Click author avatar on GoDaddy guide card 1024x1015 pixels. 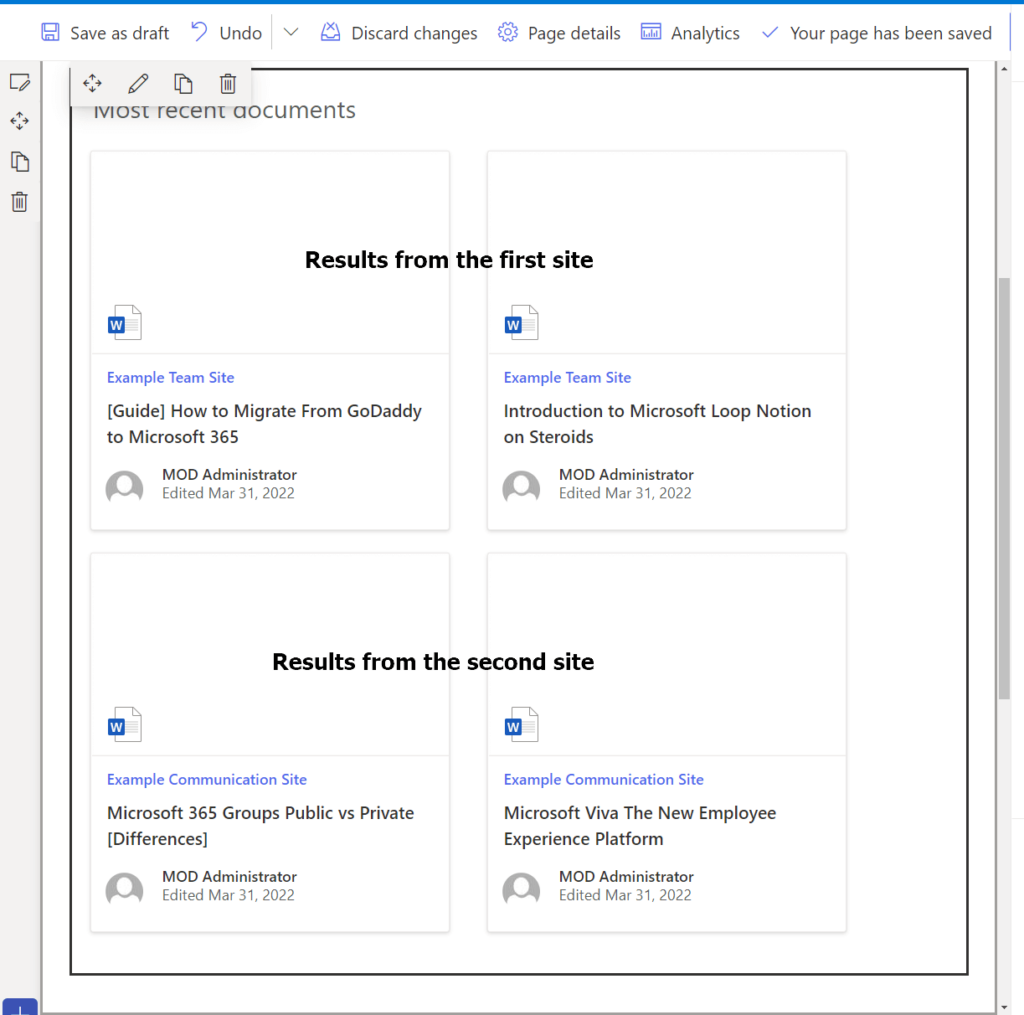tap(124, 487)
